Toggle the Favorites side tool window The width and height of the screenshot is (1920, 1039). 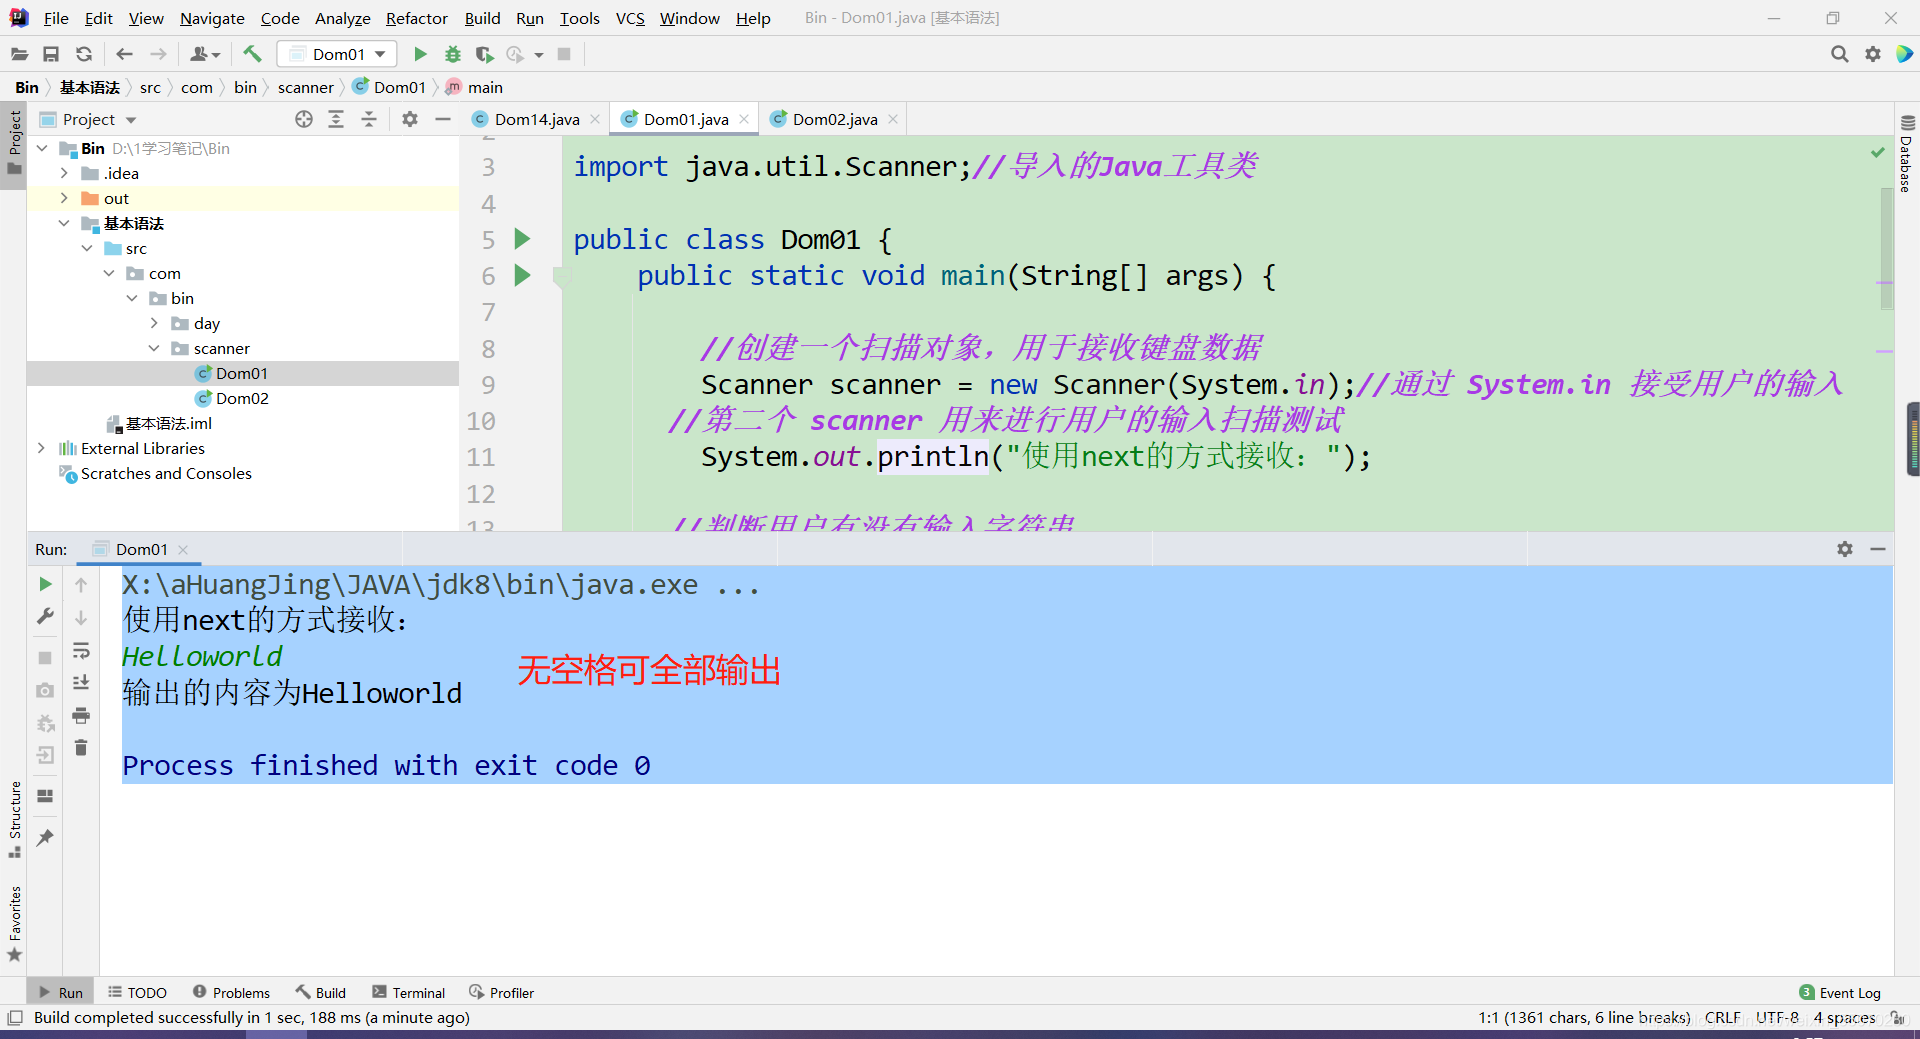(14, 922)
